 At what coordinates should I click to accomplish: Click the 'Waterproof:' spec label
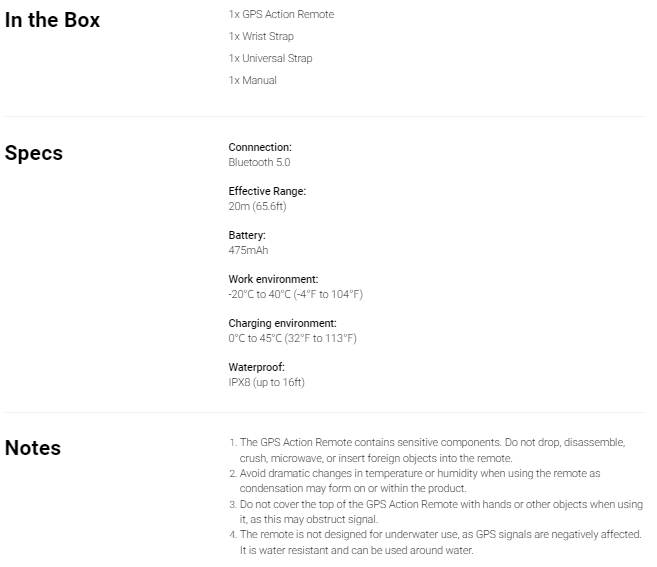click(x=256, y=367)
